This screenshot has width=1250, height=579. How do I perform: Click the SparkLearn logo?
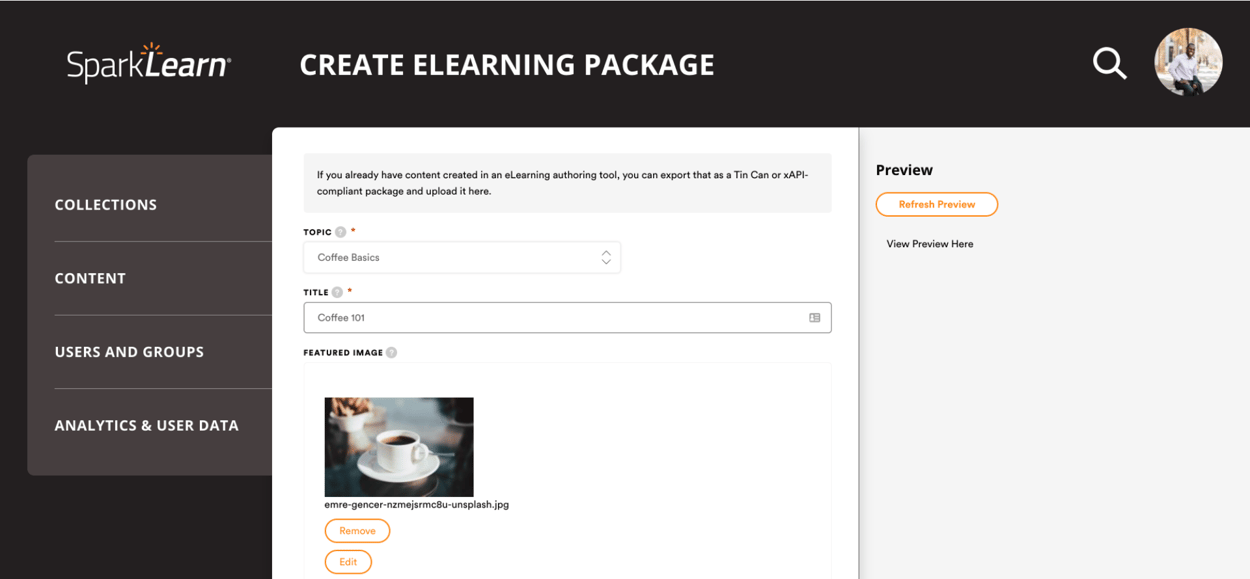pyautogui.click(x=147, y=63)
